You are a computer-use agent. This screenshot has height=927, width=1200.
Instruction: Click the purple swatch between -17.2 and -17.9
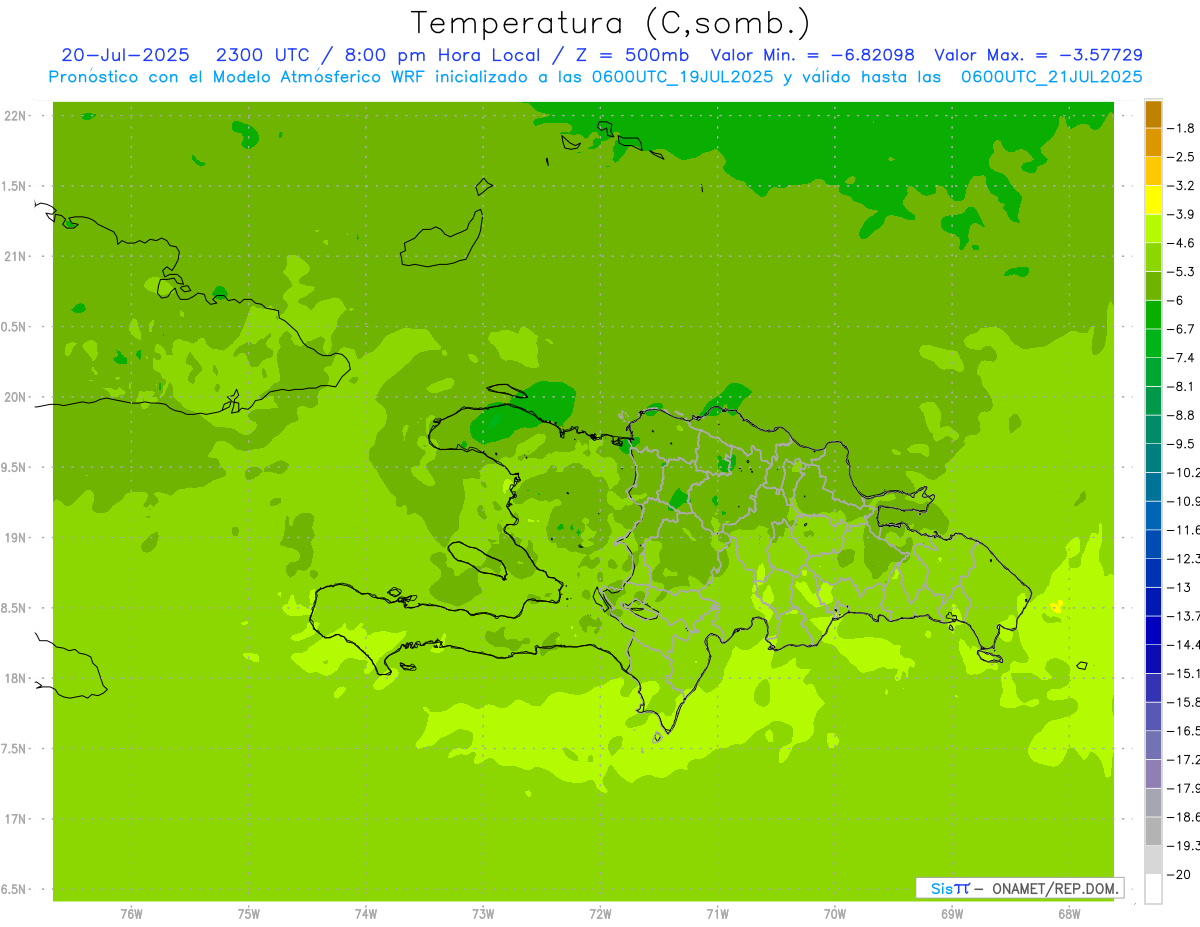point(1153,773)
